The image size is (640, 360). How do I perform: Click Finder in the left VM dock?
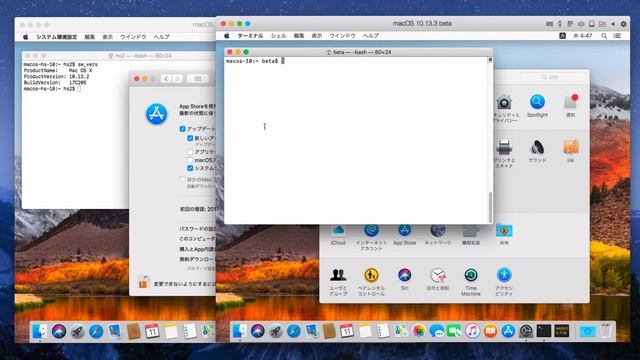(40, 331)
